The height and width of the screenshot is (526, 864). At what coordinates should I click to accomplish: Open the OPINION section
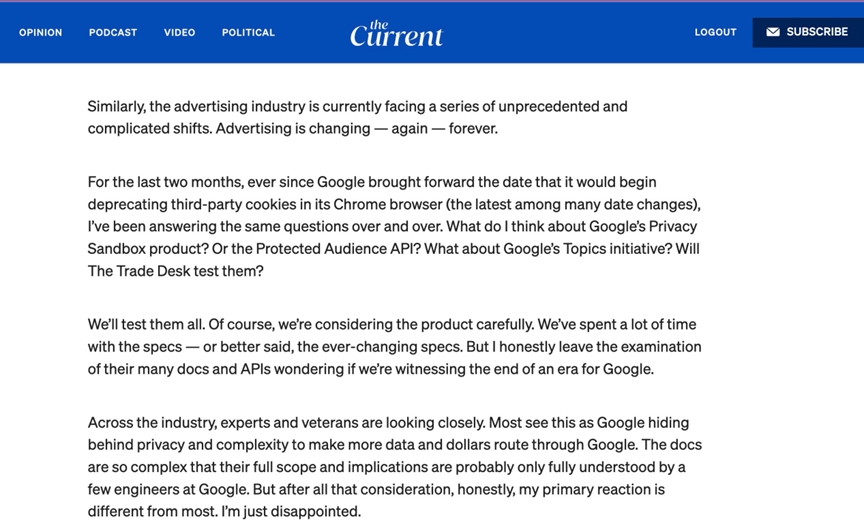pyautogui.click(x=41, y=32)
